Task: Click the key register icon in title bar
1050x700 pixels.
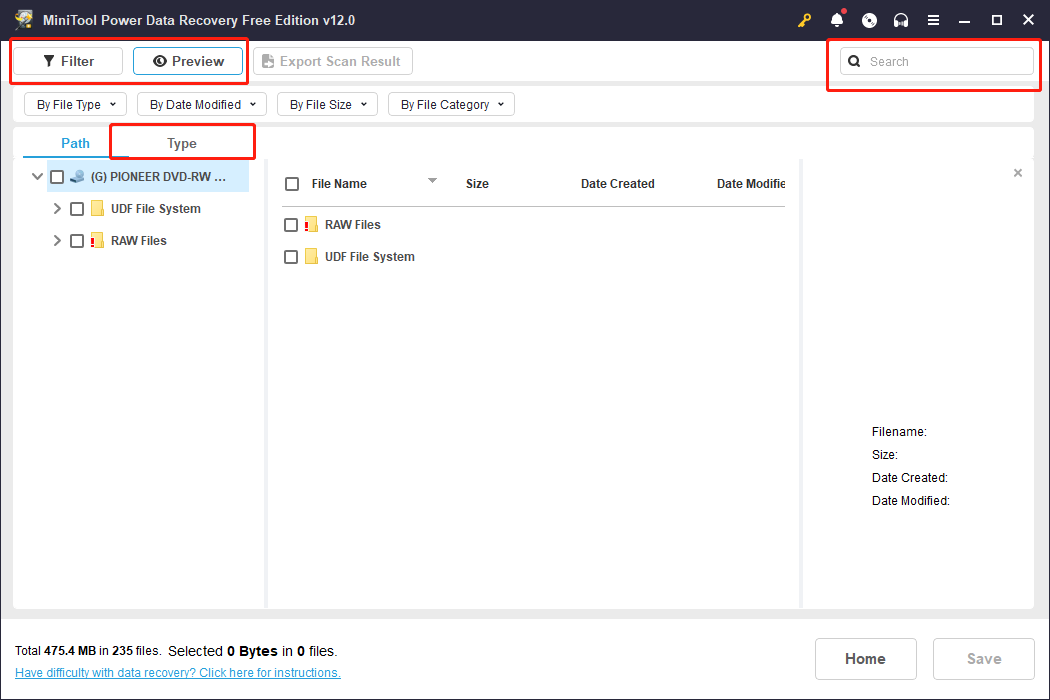Action: [804, 21]
